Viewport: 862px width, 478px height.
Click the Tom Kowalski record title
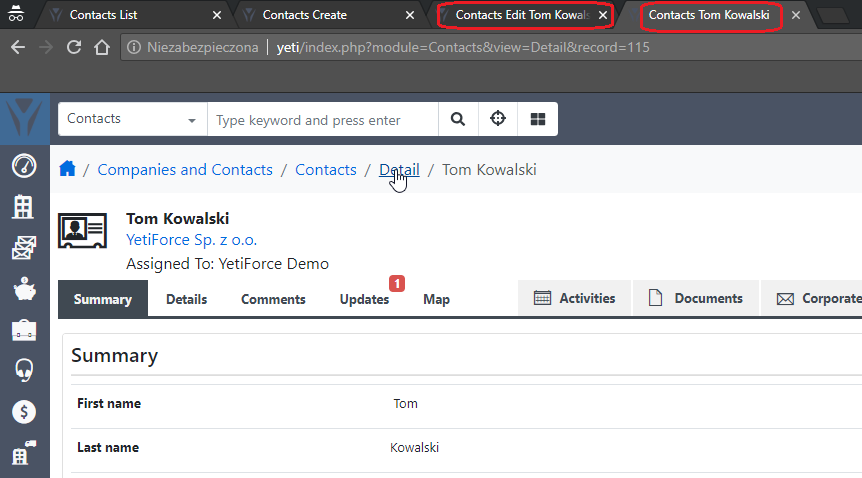178,218
